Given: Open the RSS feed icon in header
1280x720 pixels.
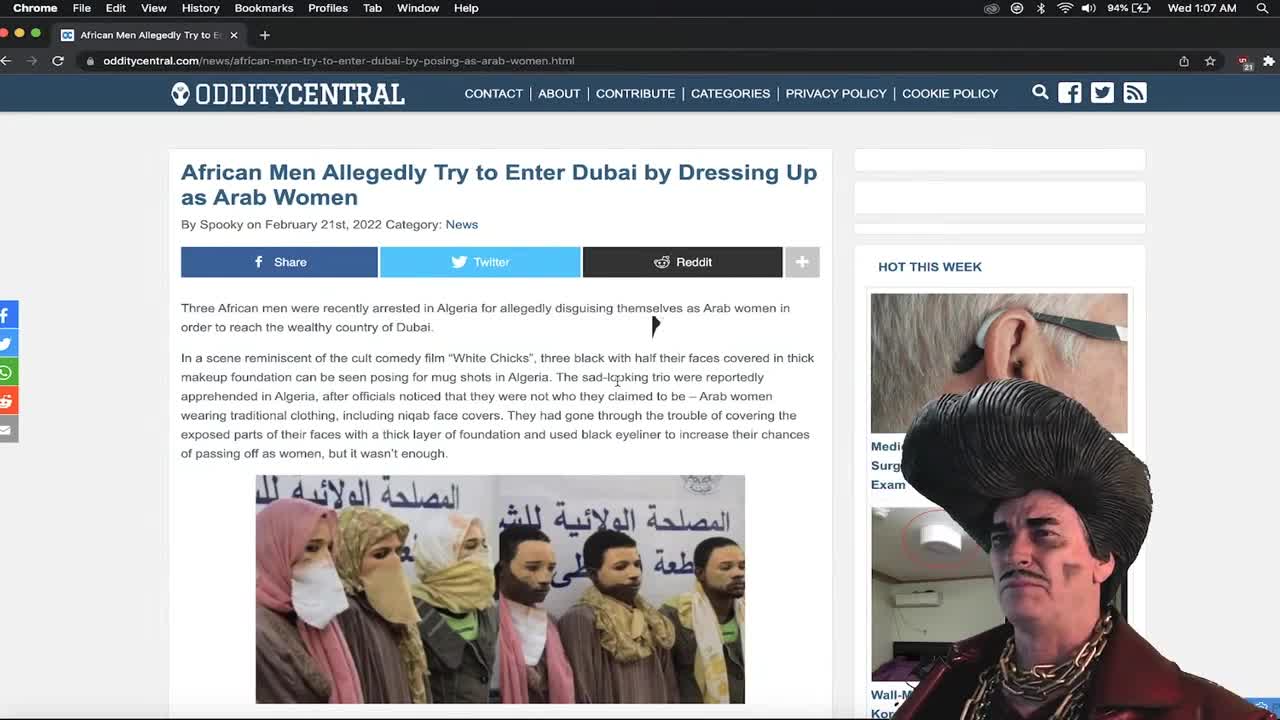Looking at the screenshot, I should (1135, 93).
